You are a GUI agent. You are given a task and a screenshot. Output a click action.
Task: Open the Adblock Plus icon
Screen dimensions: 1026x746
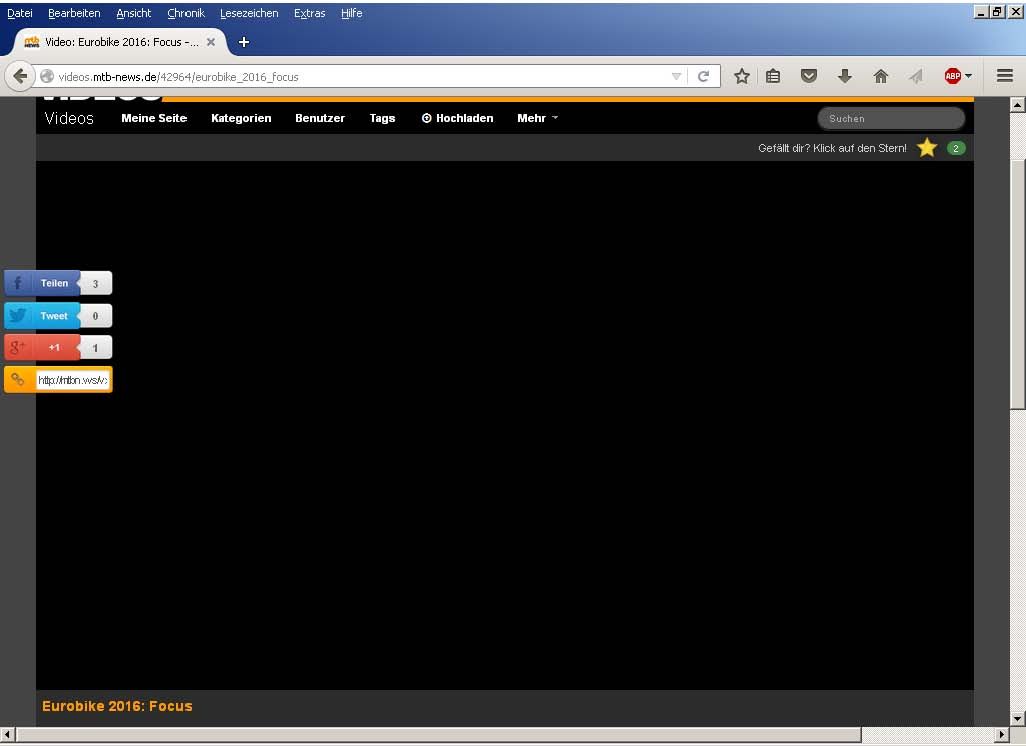(x=953, y=76)
